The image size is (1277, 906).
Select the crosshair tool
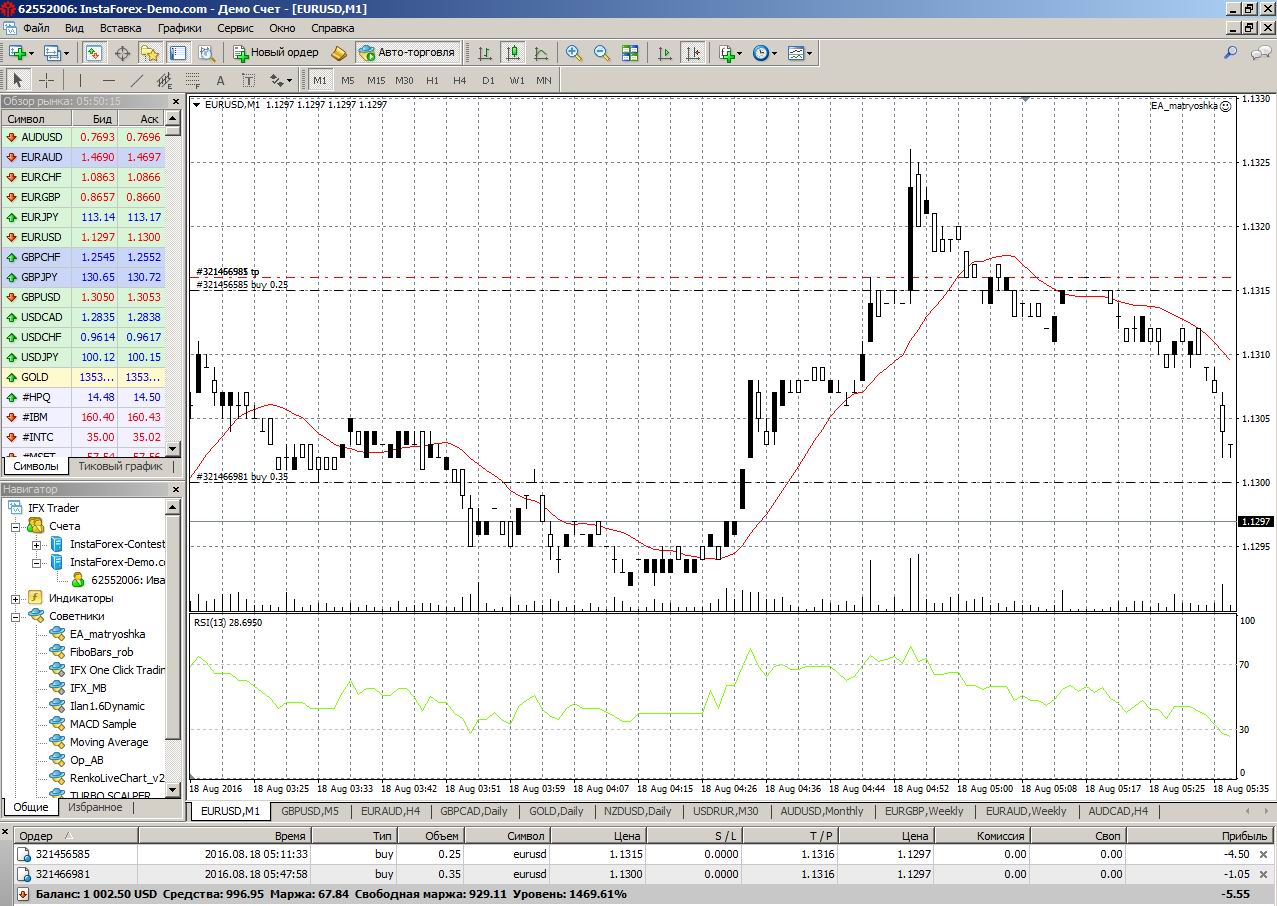coord(46,80)
